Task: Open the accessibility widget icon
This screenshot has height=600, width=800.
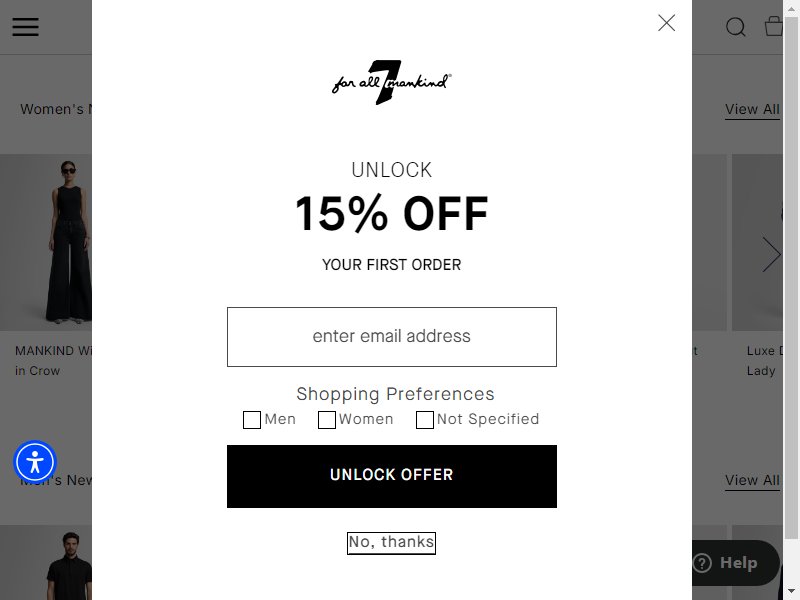Action: click(35, 462)
